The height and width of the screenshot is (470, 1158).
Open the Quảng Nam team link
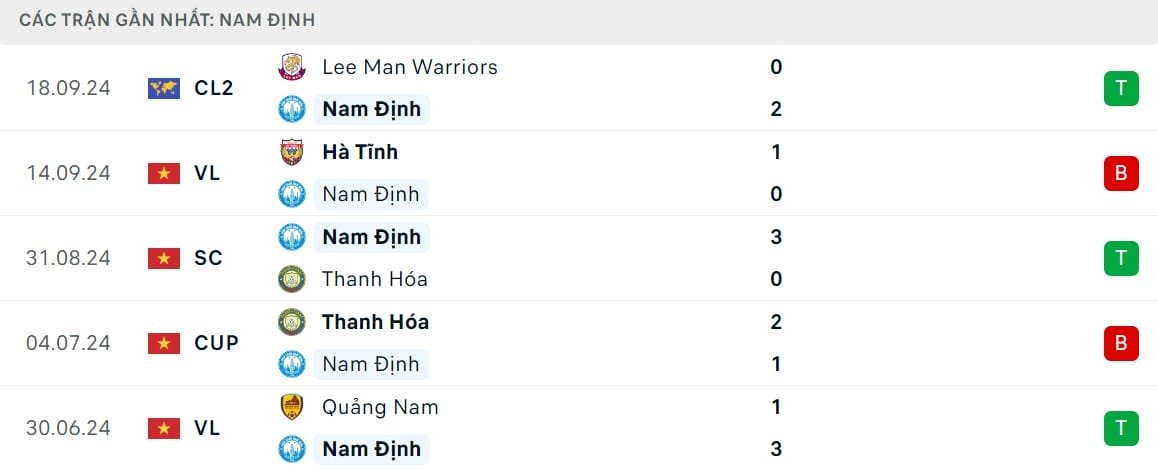(x=380, y=407)
